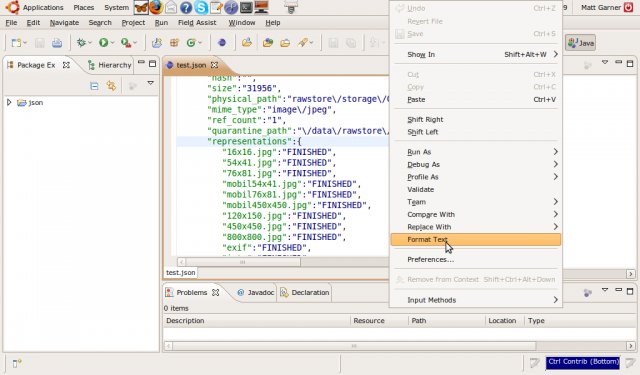
Task: Click the red power icon beside Matt Garner
Action: coord(629,7)
